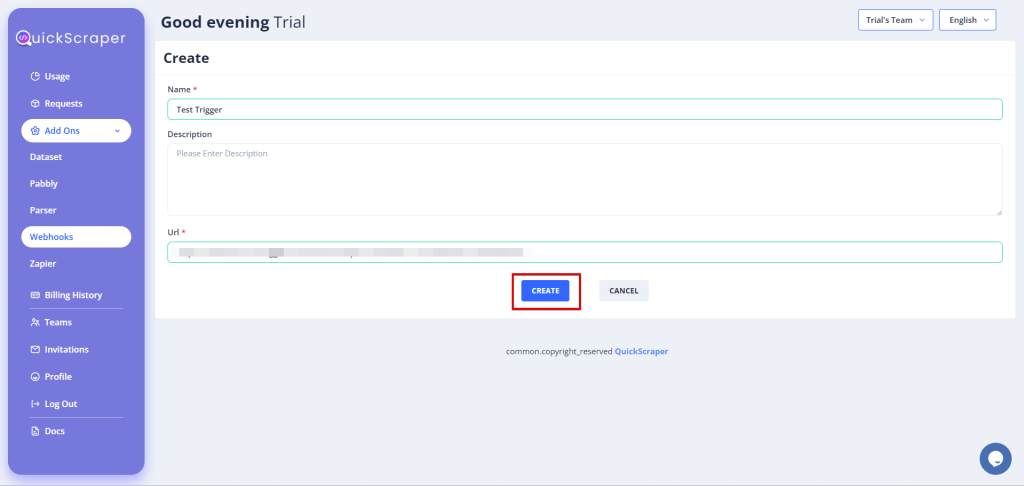Click the Billing History card icon
Image resolution: width=1024 pixels, height=486 pixels.
coord(35,295)
